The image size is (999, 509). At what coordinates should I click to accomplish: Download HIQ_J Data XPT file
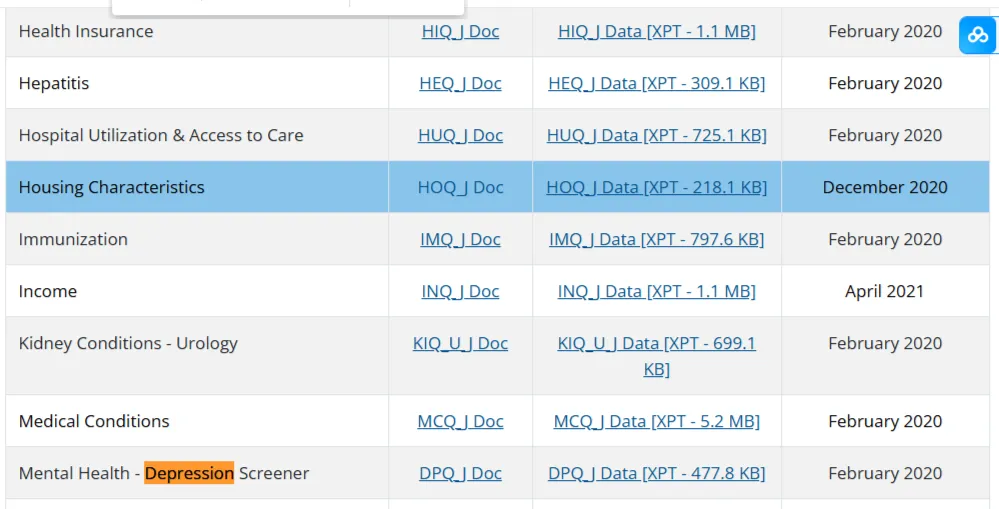(657, 31)
